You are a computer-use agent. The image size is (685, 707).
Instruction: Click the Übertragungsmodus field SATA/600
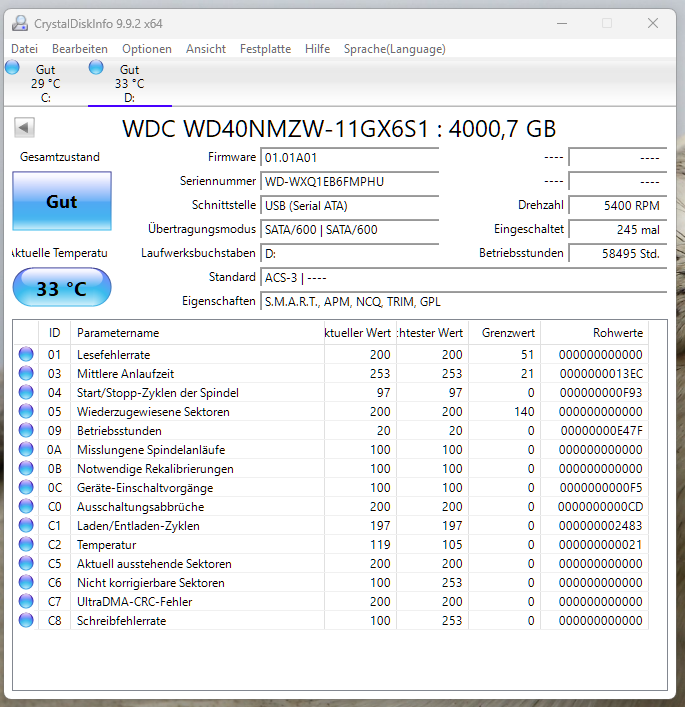point(349,230)
